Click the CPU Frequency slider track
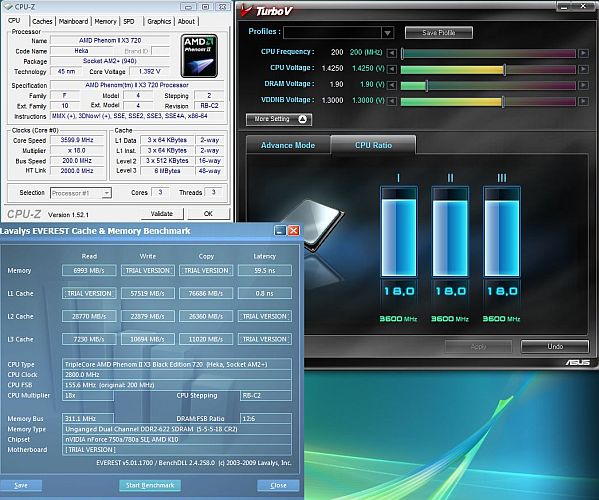 tap(488, 53)
